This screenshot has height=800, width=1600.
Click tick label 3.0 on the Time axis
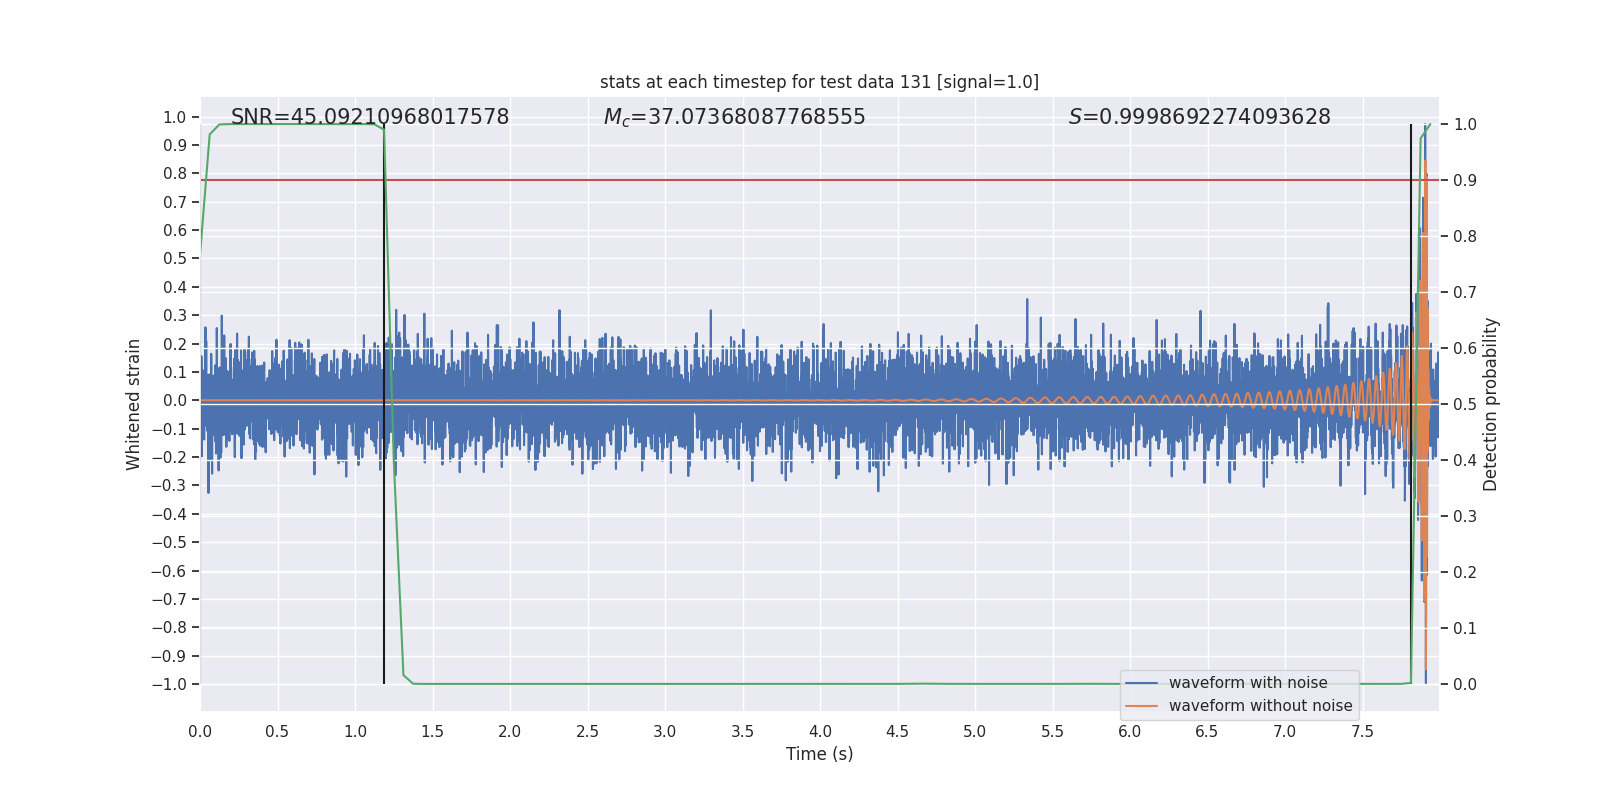pos(665,731)
